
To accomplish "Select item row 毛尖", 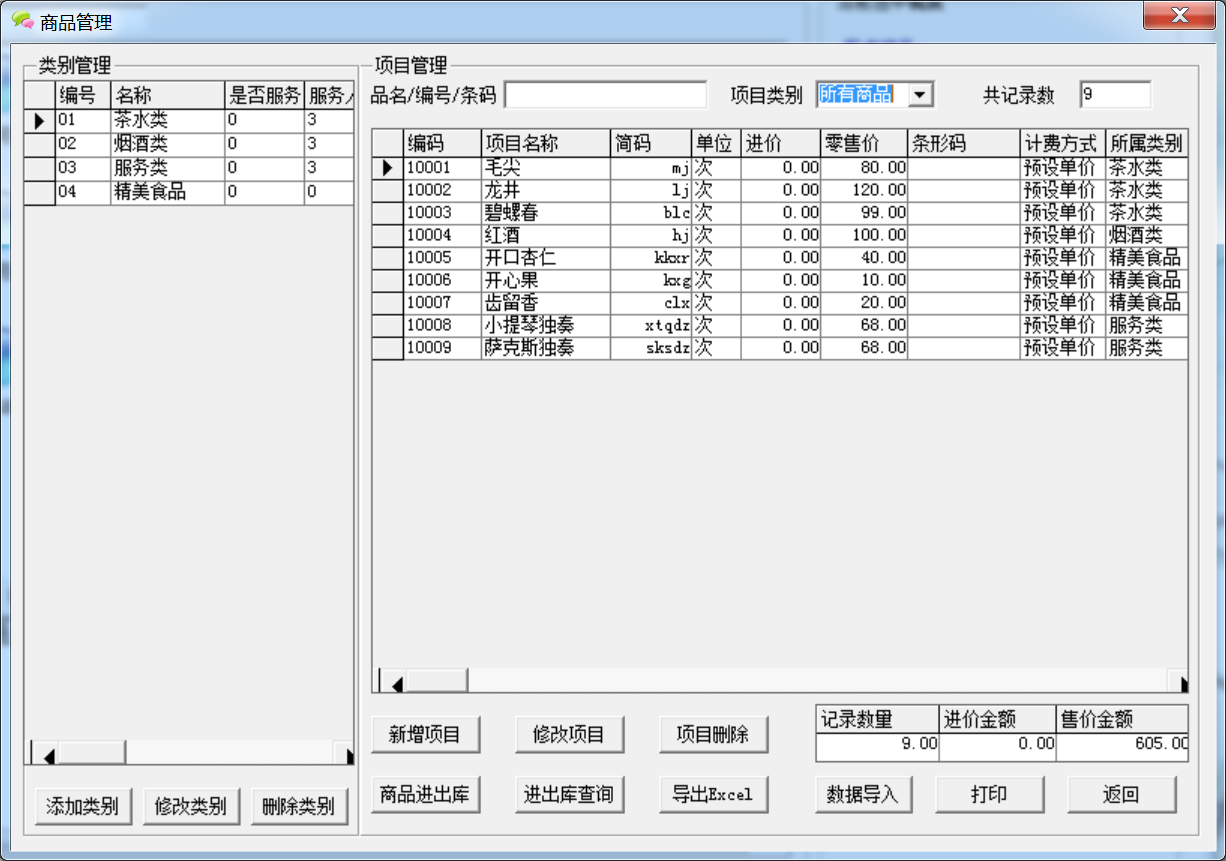I will pos(780,168).
